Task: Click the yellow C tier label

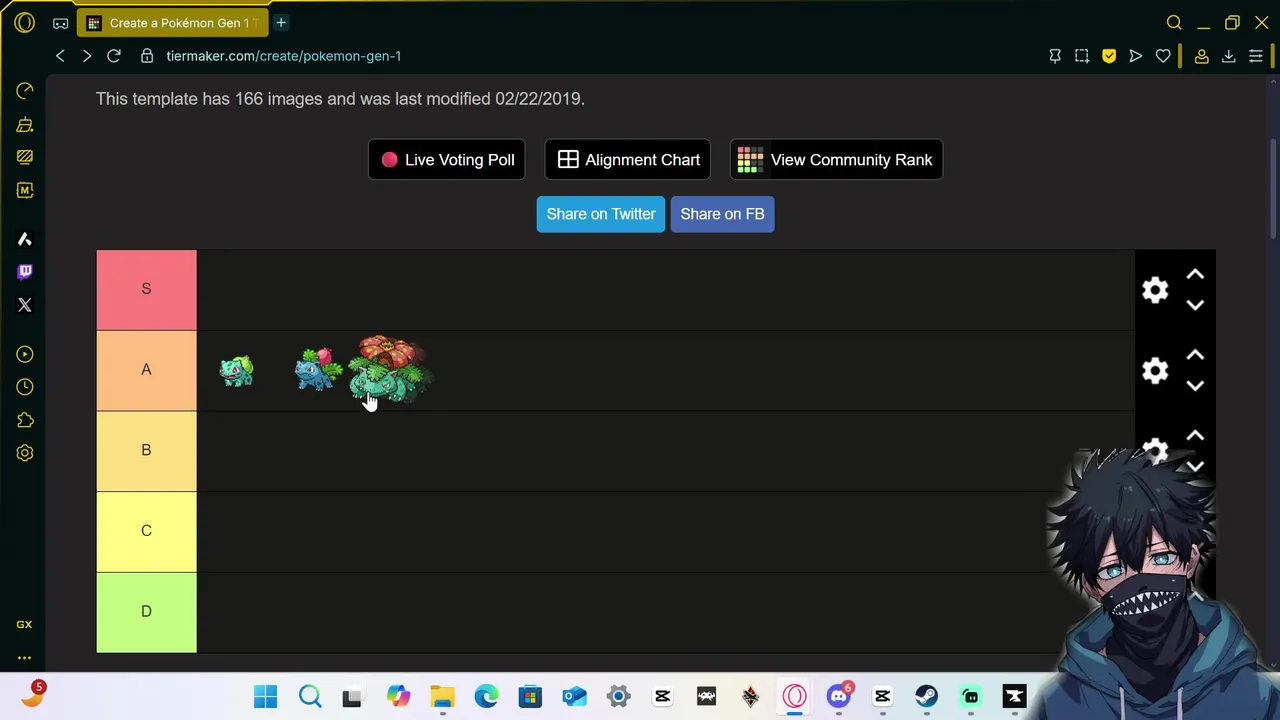Action: (x=146, y=531)
